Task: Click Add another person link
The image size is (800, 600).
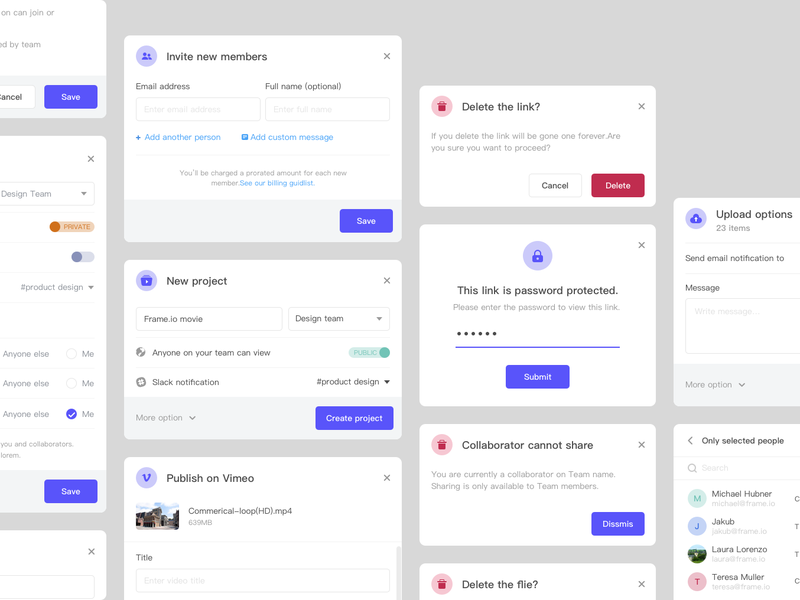Action: coord(178,137)
